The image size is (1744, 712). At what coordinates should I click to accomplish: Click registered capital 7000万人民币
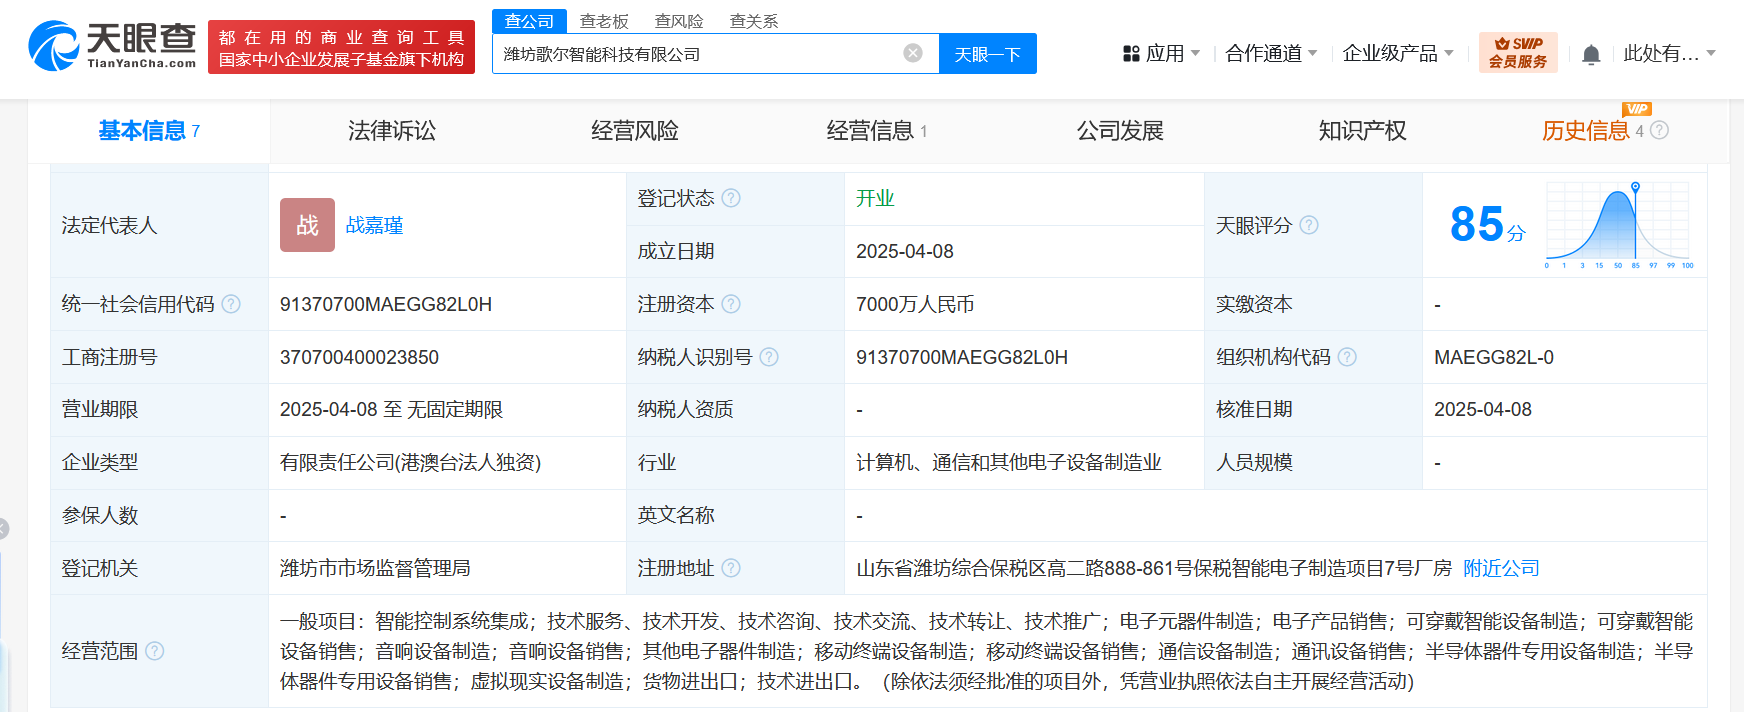915,304
